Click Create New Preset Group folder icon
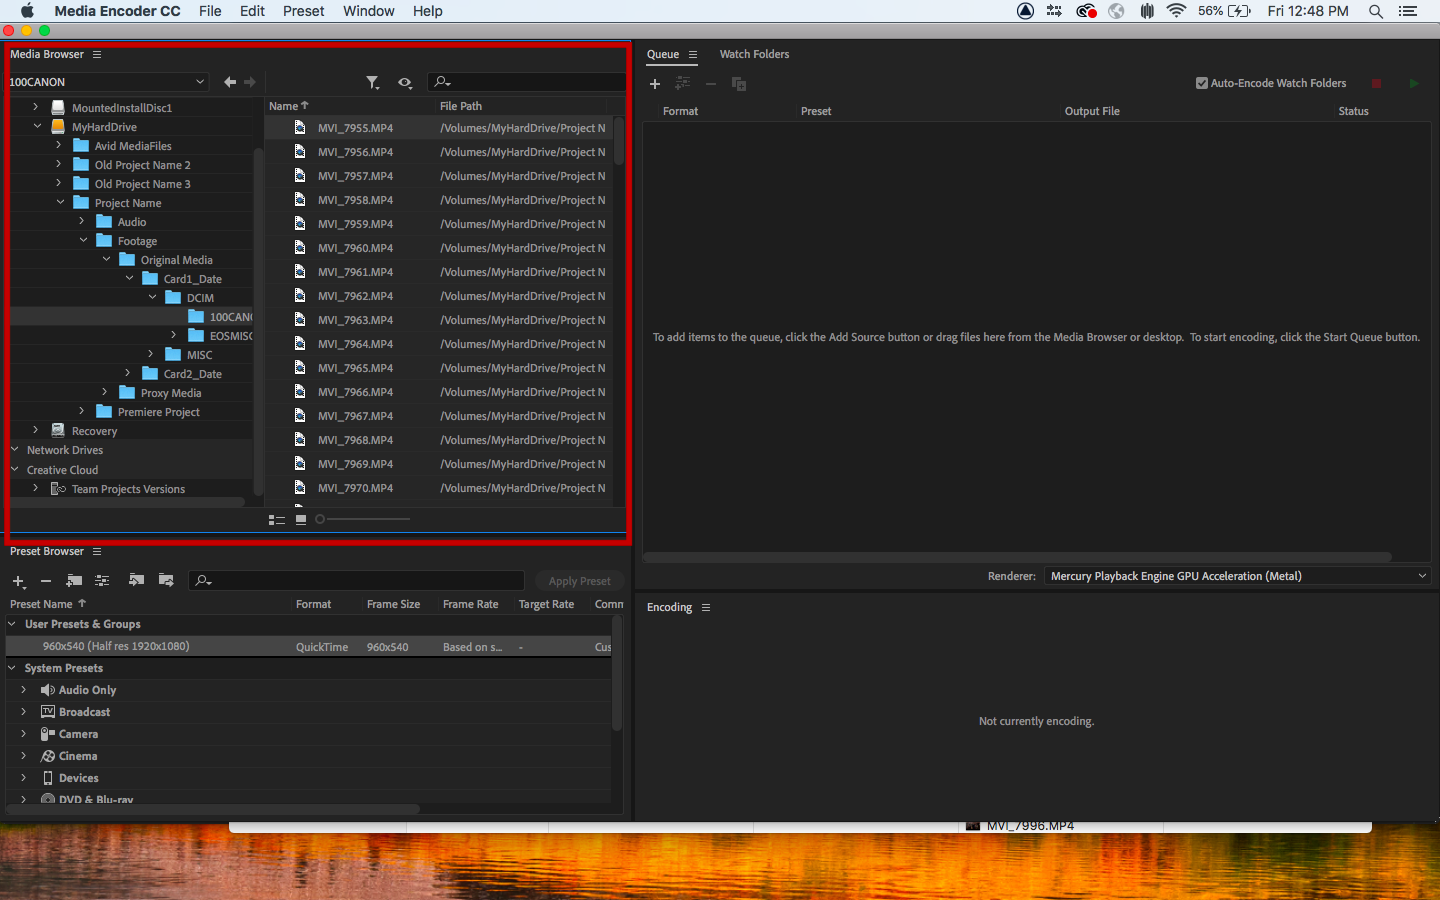 click(x=74, y=580)
